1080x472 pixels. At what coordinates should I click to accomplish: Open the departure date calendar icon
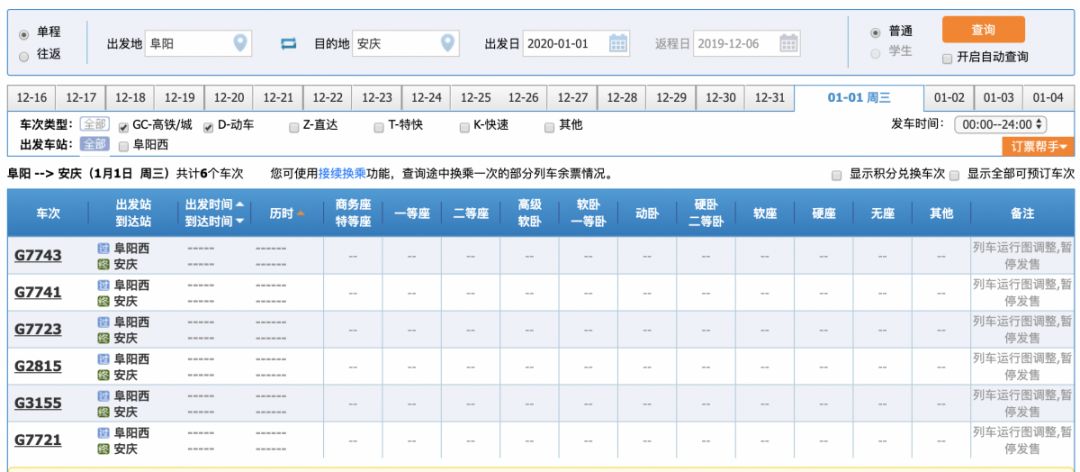click(618, 43)
